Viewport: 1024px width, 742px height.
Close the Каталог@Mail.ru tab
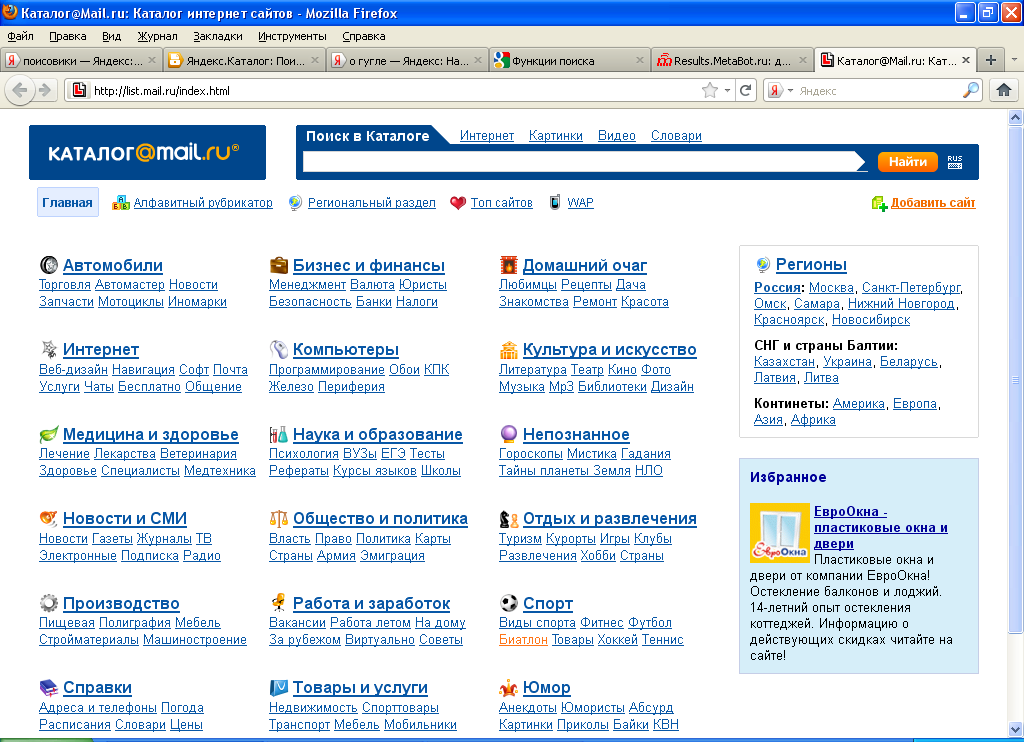coord(966,60)
